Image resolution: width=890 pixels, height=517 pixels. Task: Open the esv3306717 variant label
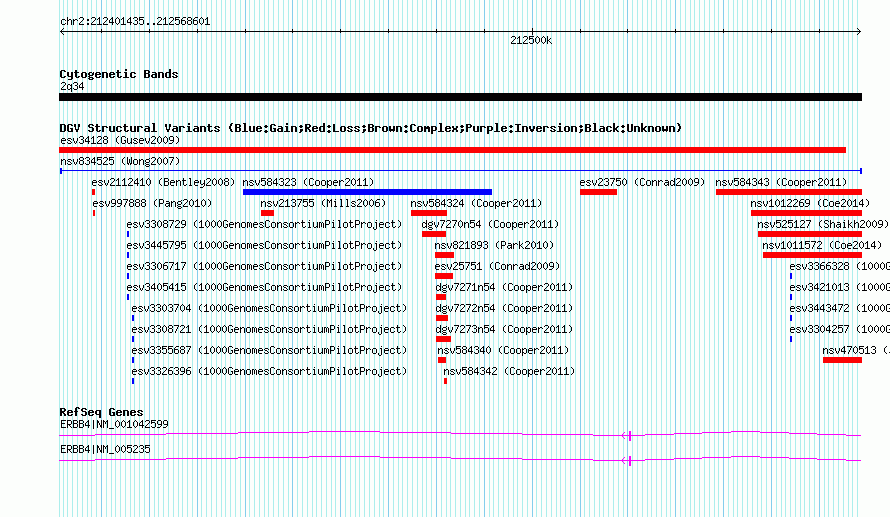(264, 266)
